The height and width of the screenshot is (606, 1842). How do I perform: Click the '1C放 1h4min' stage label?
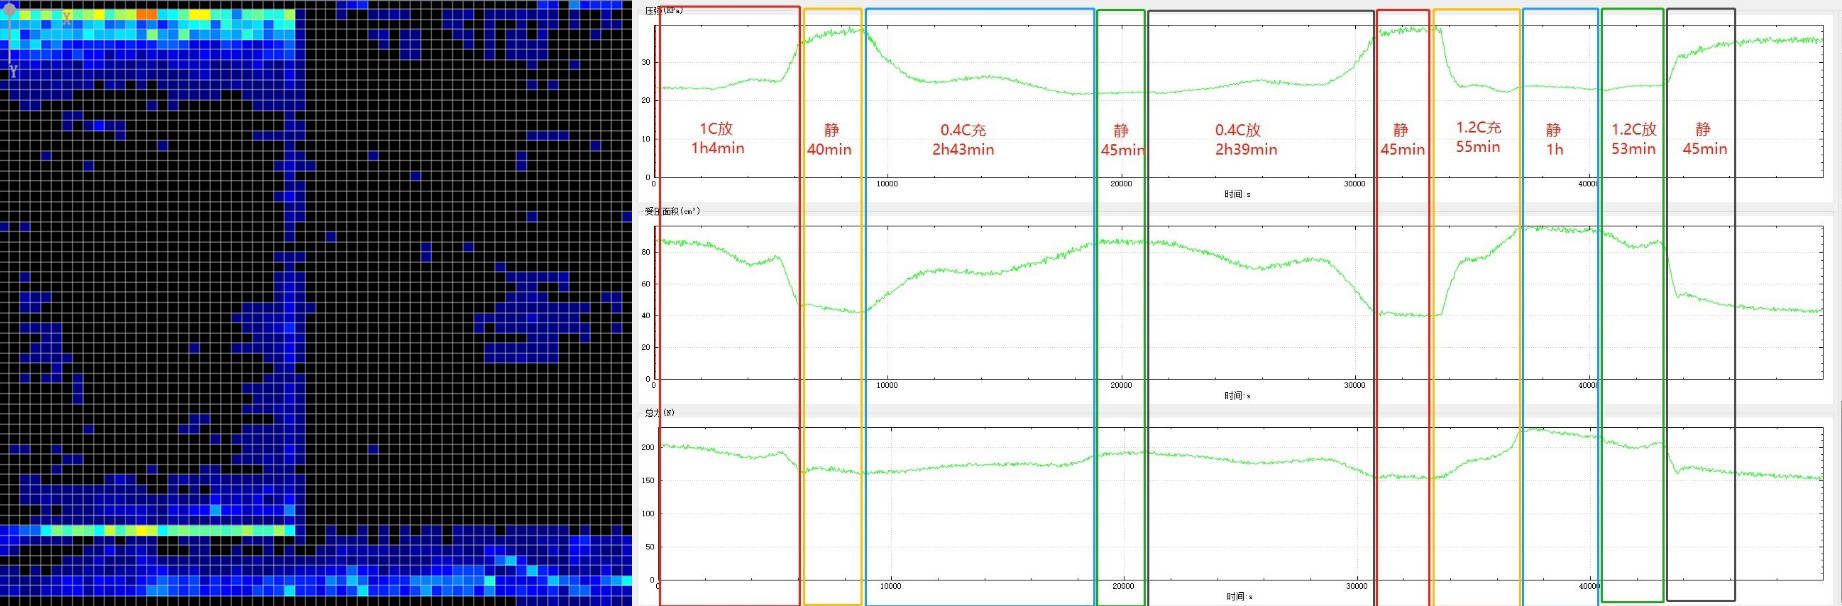tap(717, 138)
